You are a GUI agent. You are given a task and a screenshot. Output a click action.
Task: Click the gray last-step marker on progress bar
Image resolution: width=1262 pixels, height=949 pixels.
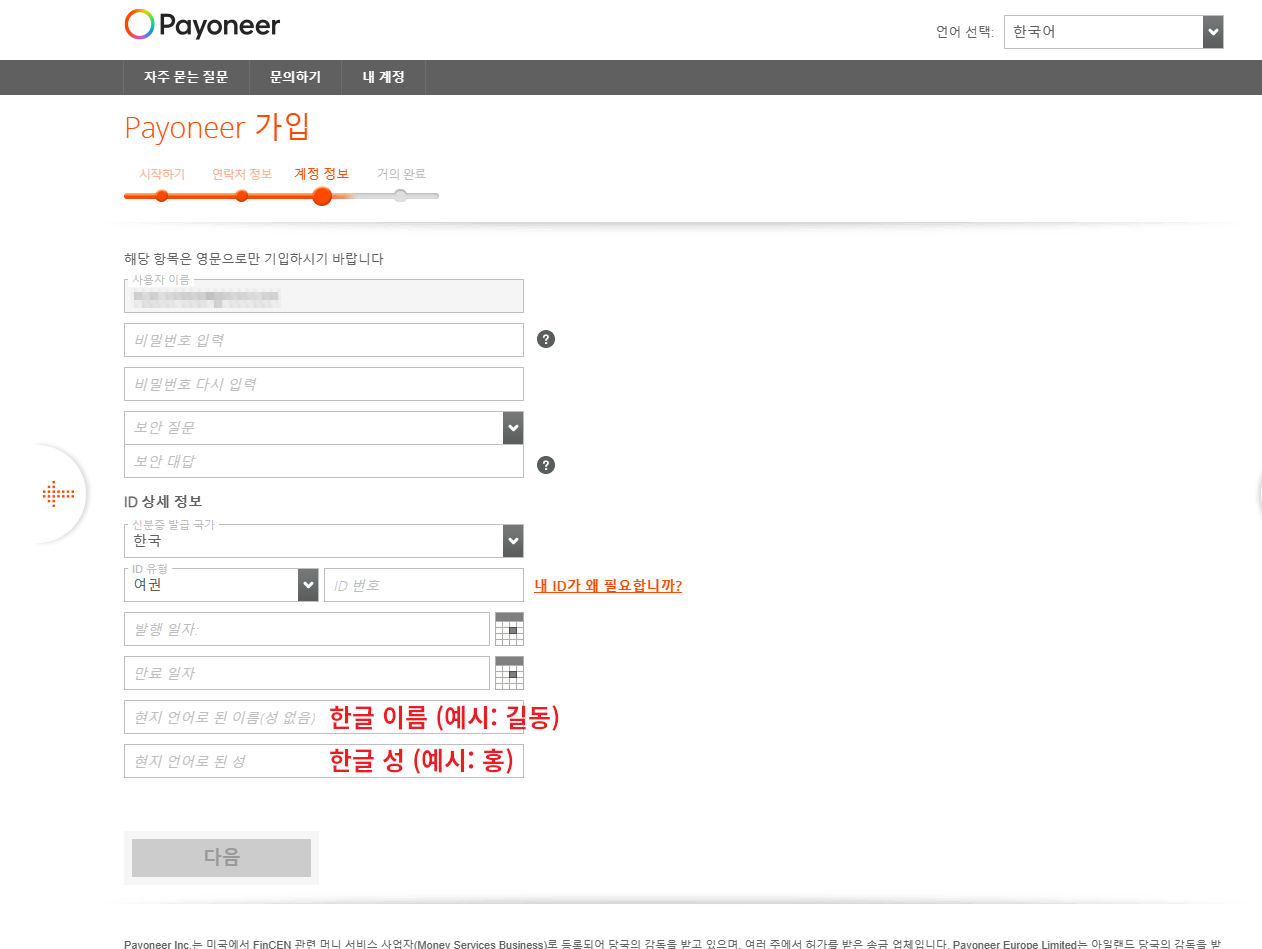click(401, 196)
